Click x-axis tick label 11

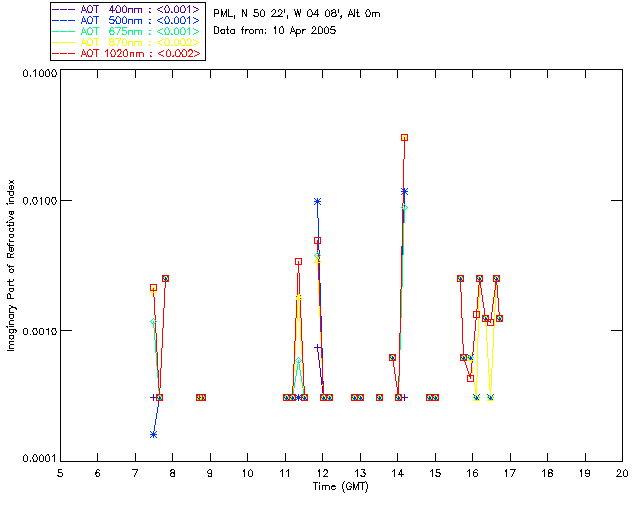(x=284, y=473)
